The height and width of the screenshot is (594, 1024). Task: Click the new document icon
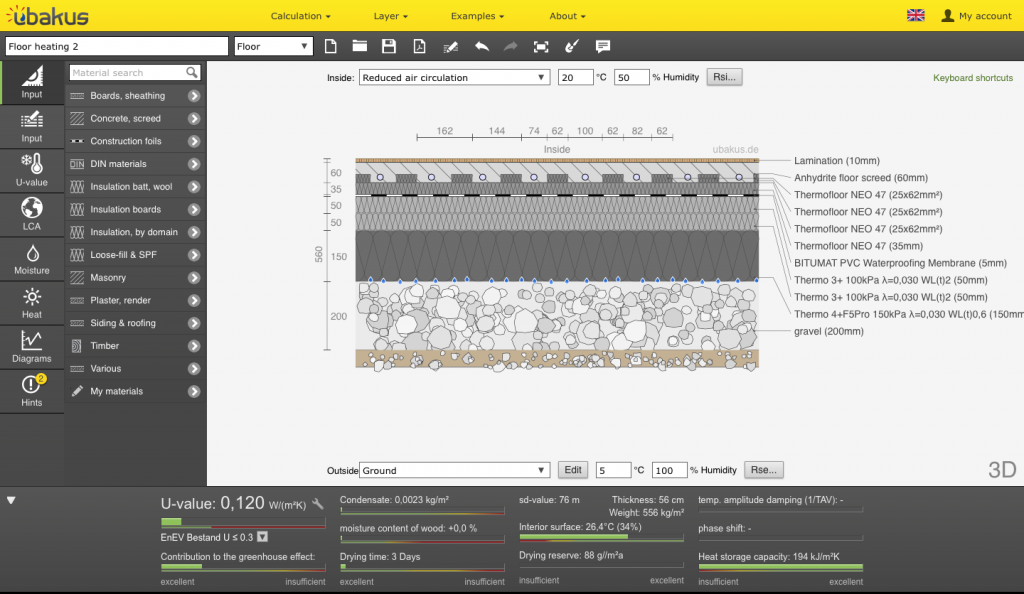pyautogui.click(x=331, y=46)
